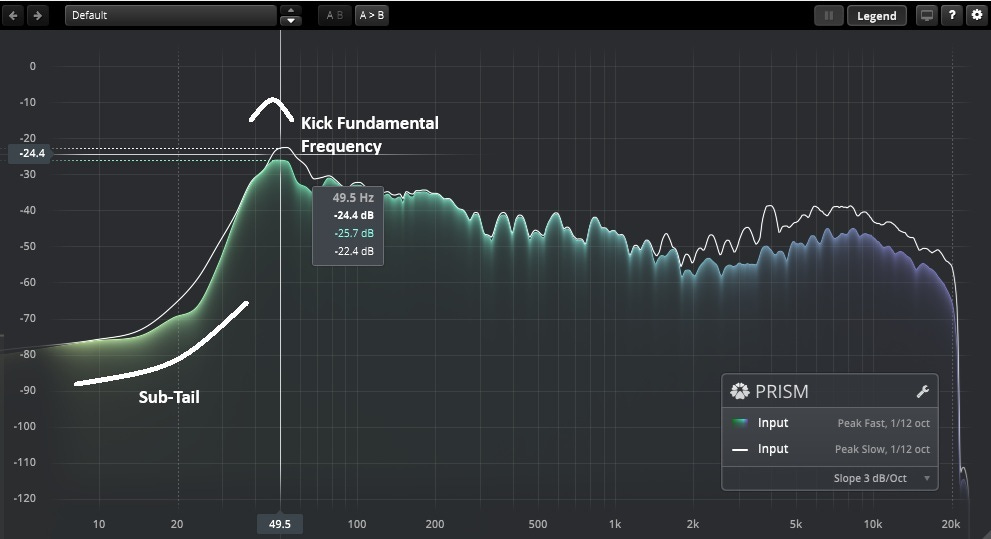Viewport: 991px width, 539px height.
Task: Click the 10 frequency axis label
Action: 99,524
